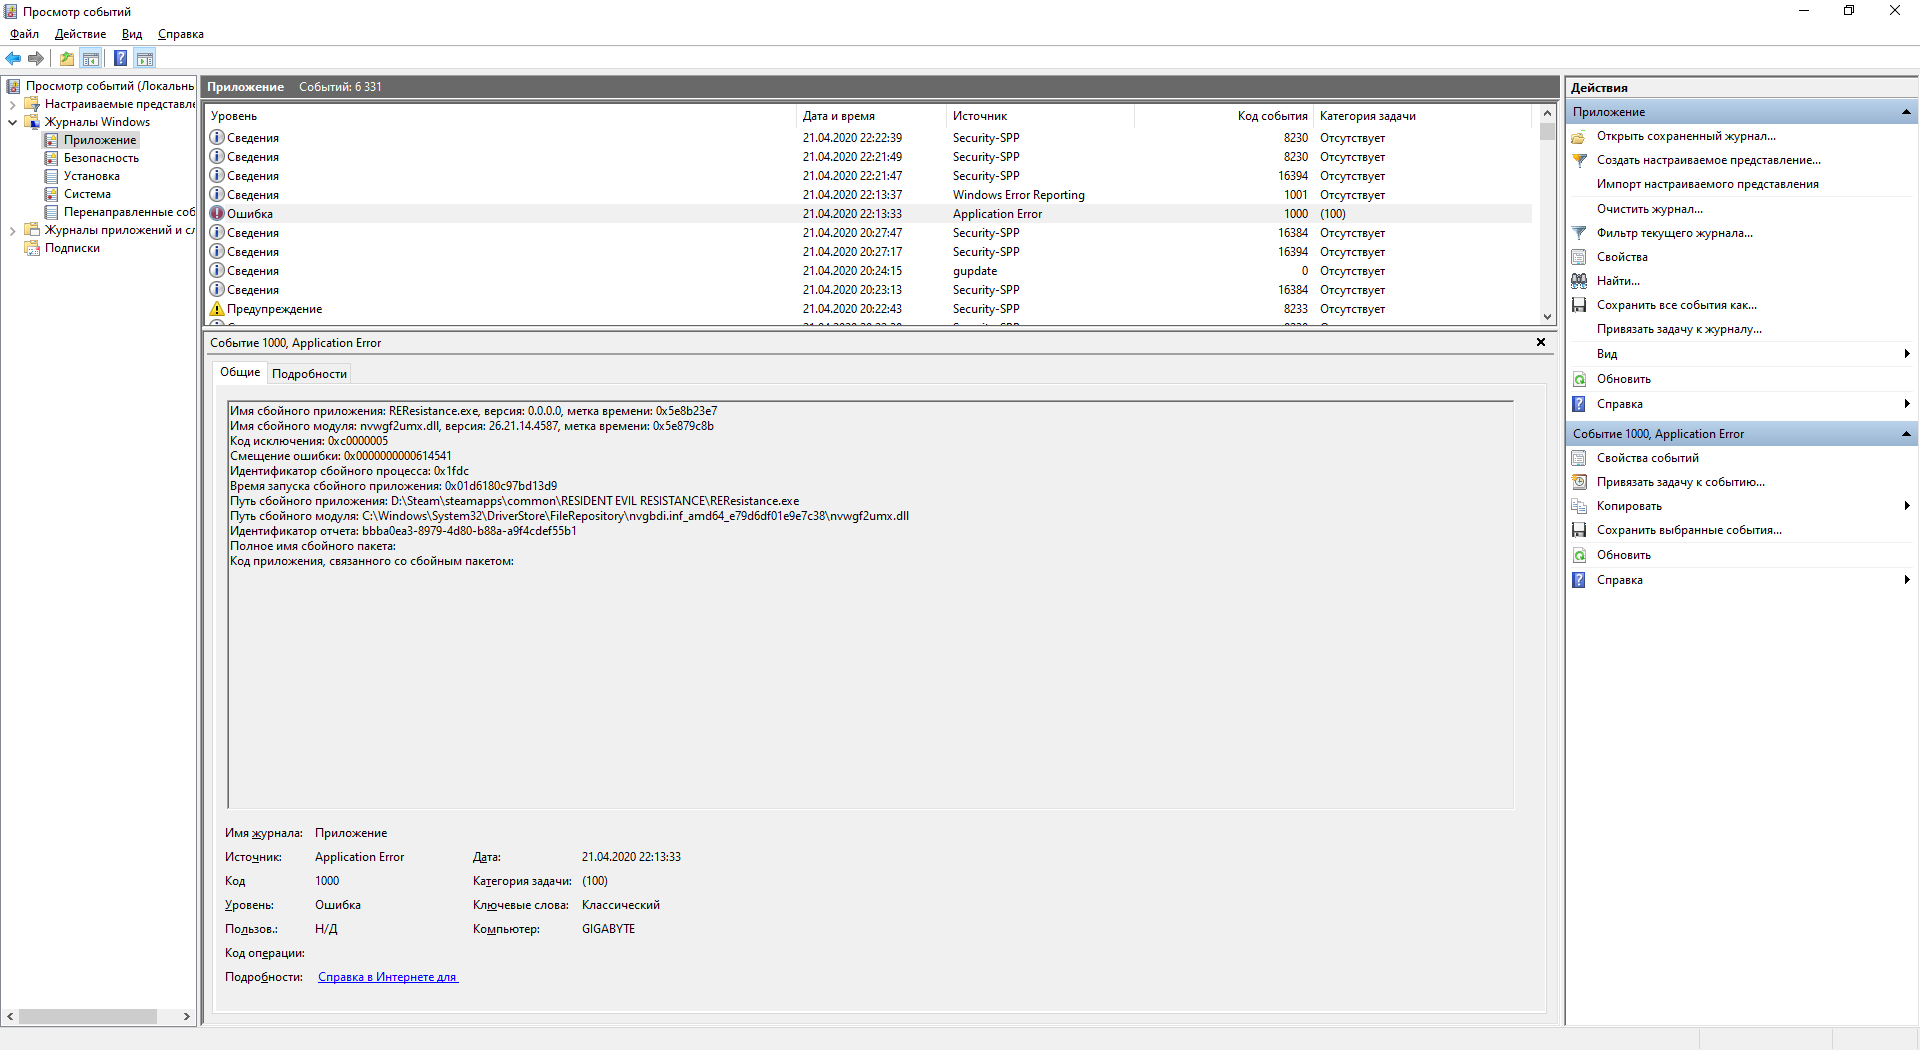Click the Forward arrow toolbar icon
Viewport: 1920px width, 1050px height.
pyautogui.click(x=36, y=58)
